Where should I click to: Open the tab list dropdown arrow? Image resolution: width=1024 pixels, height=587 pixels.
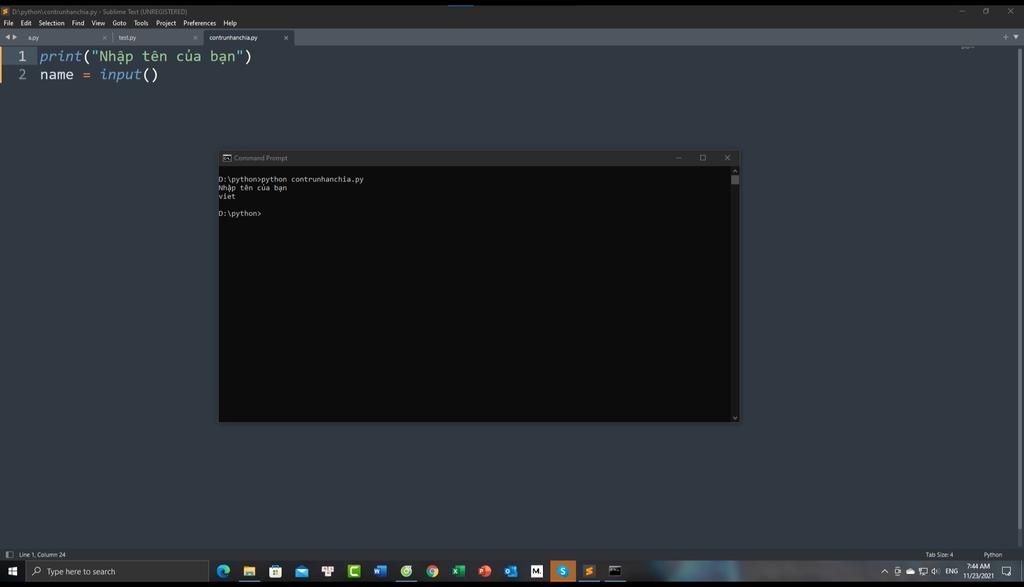1016,37
